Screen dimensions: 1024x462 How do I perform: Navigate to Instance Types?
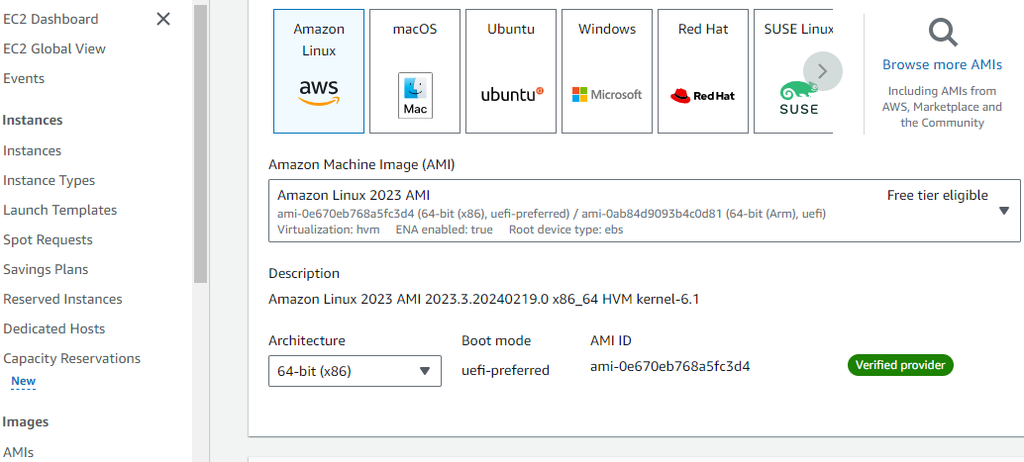[x=49, y=181]
